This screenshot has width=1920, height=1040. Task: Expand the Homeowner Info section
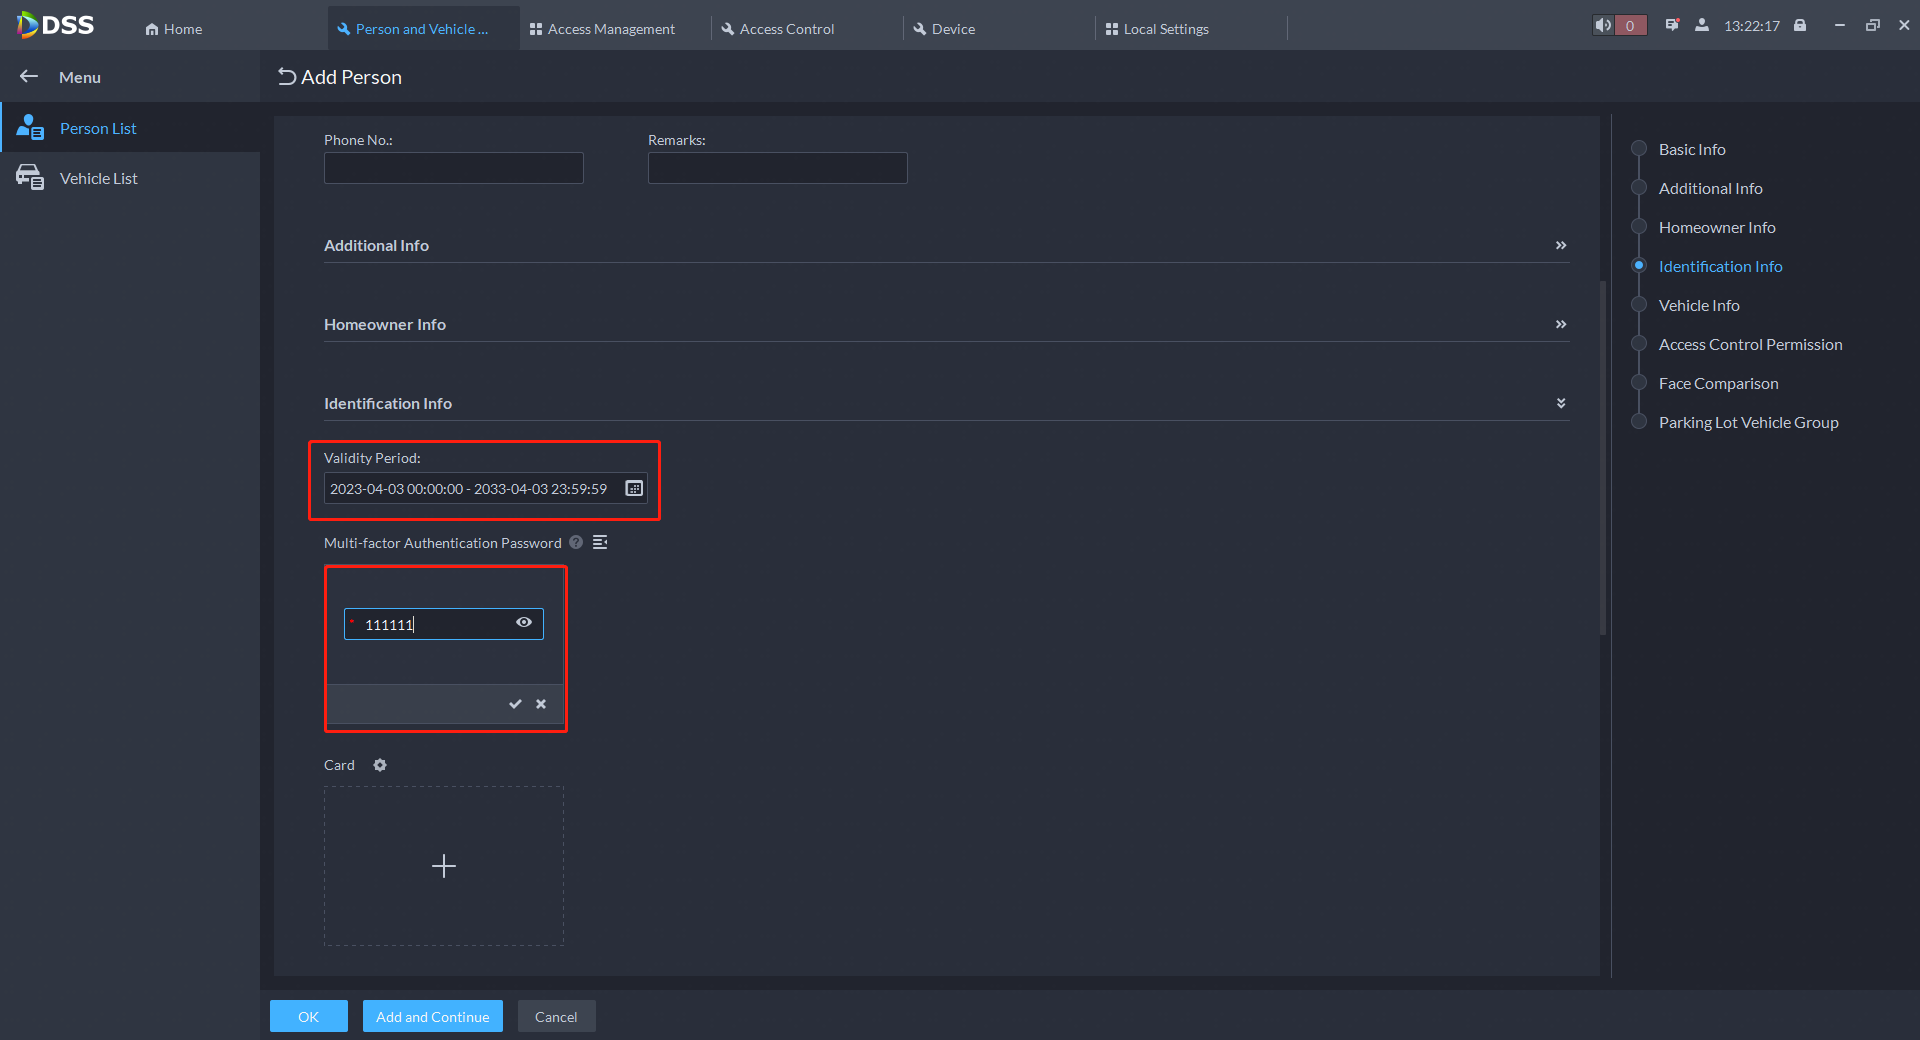(x=1561, y=324)
